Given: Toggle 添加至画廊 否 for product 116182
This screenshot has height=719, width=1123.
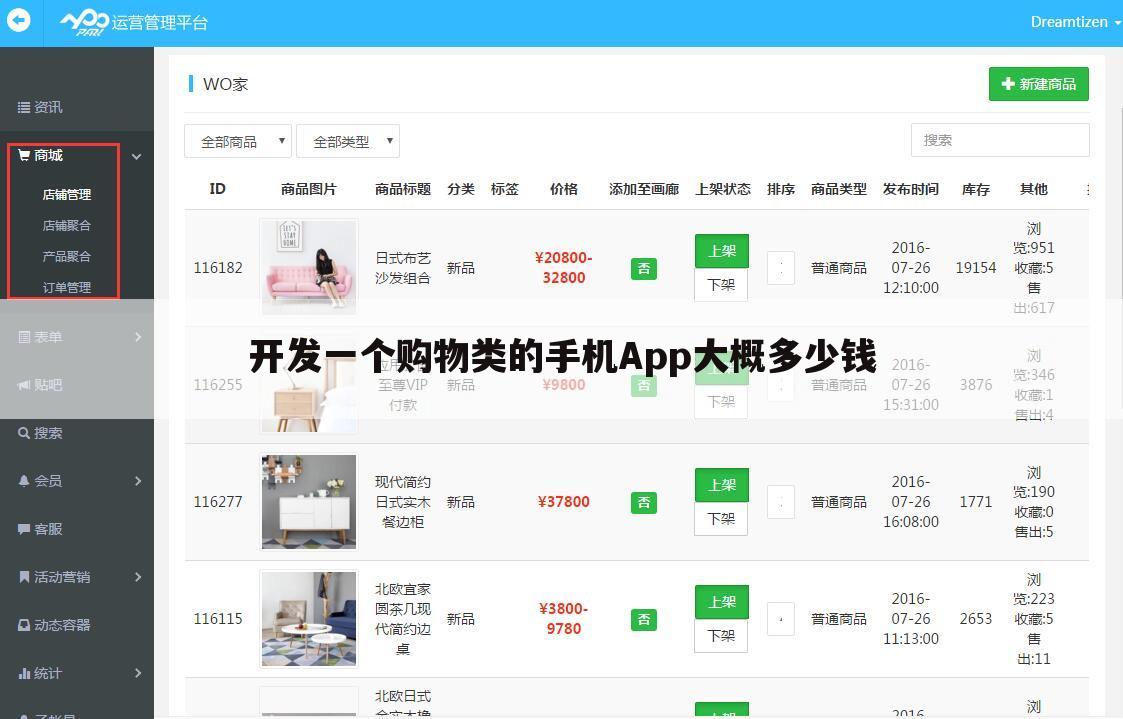Looking at the screenshot, I should coord(644,269).
